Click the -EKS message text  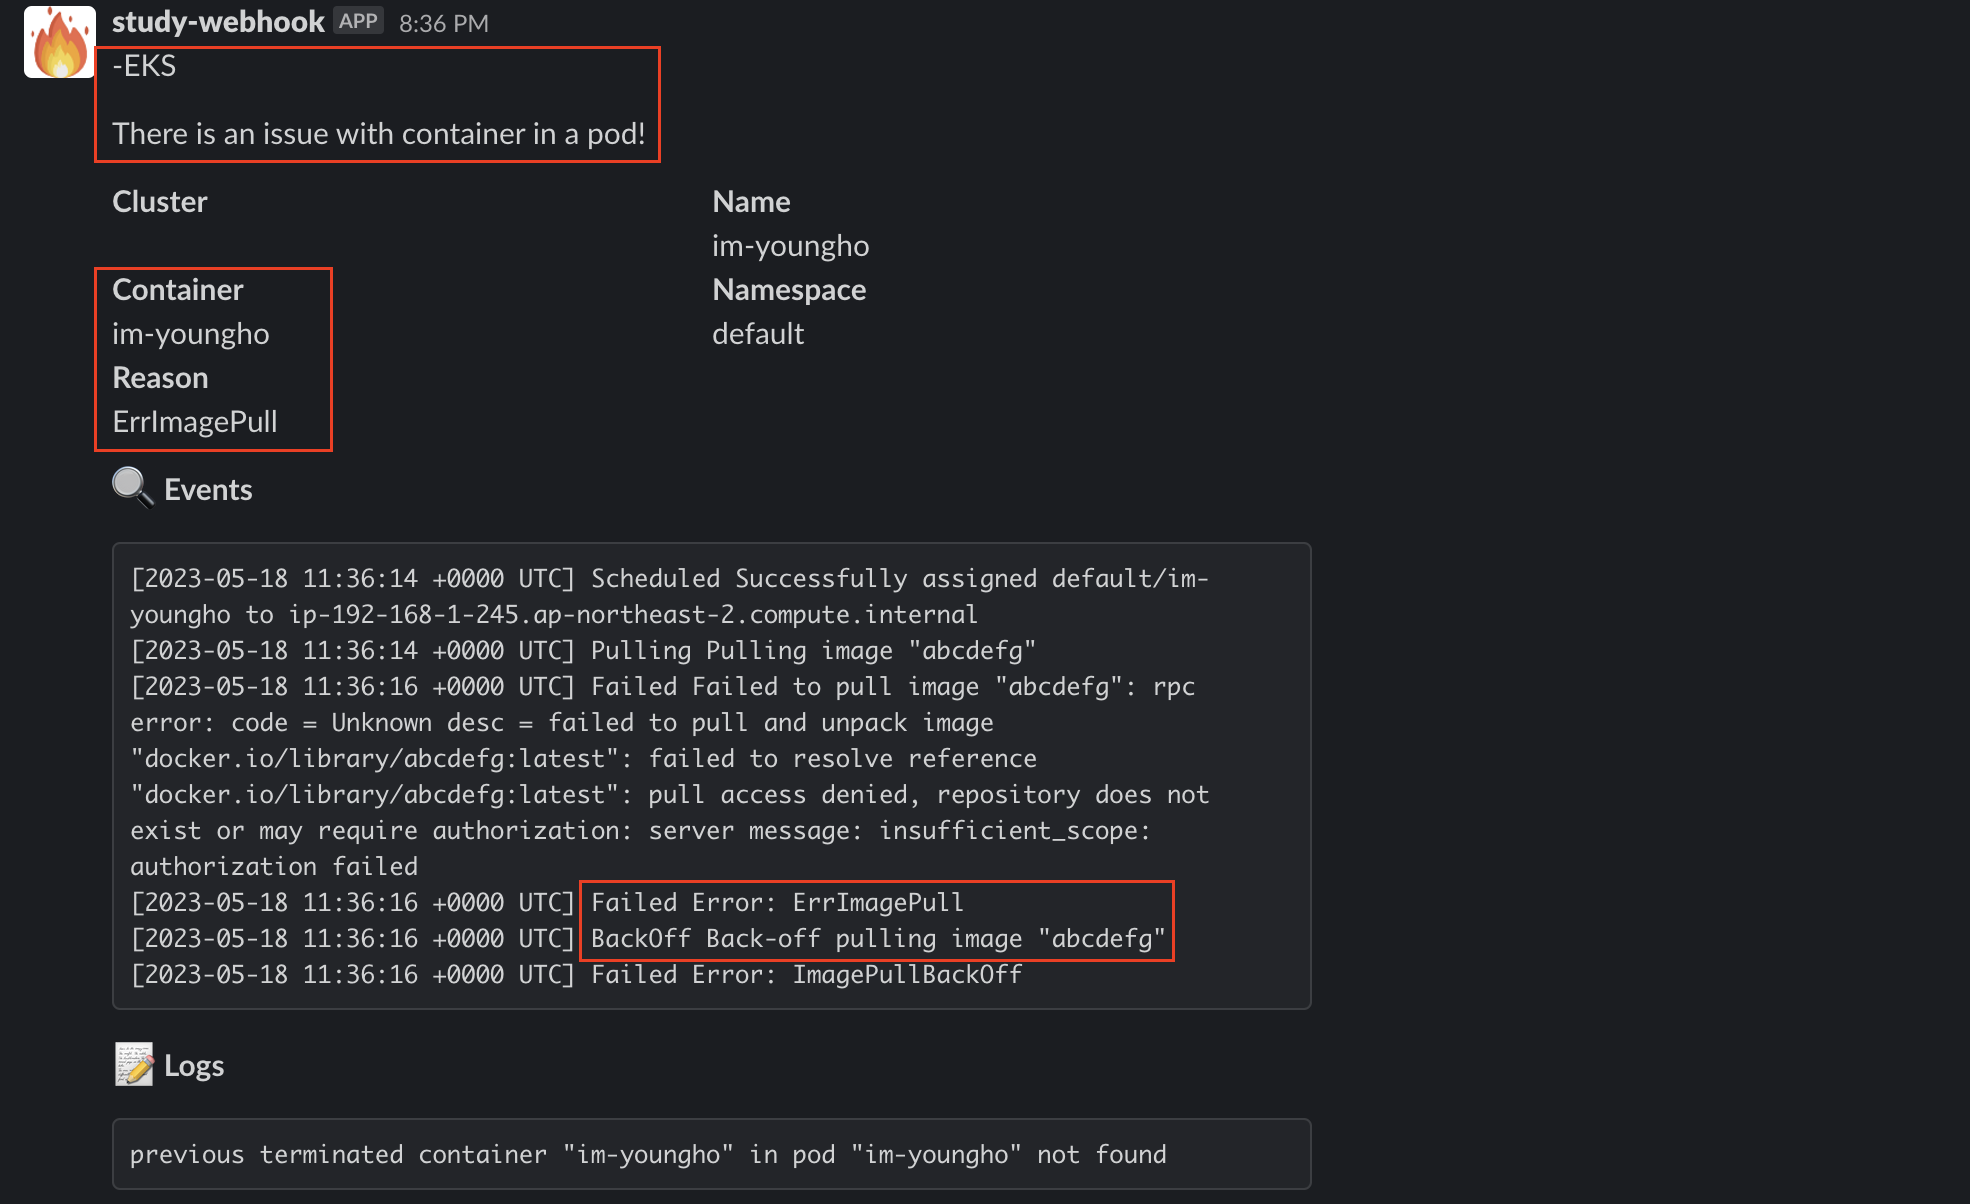145,66
